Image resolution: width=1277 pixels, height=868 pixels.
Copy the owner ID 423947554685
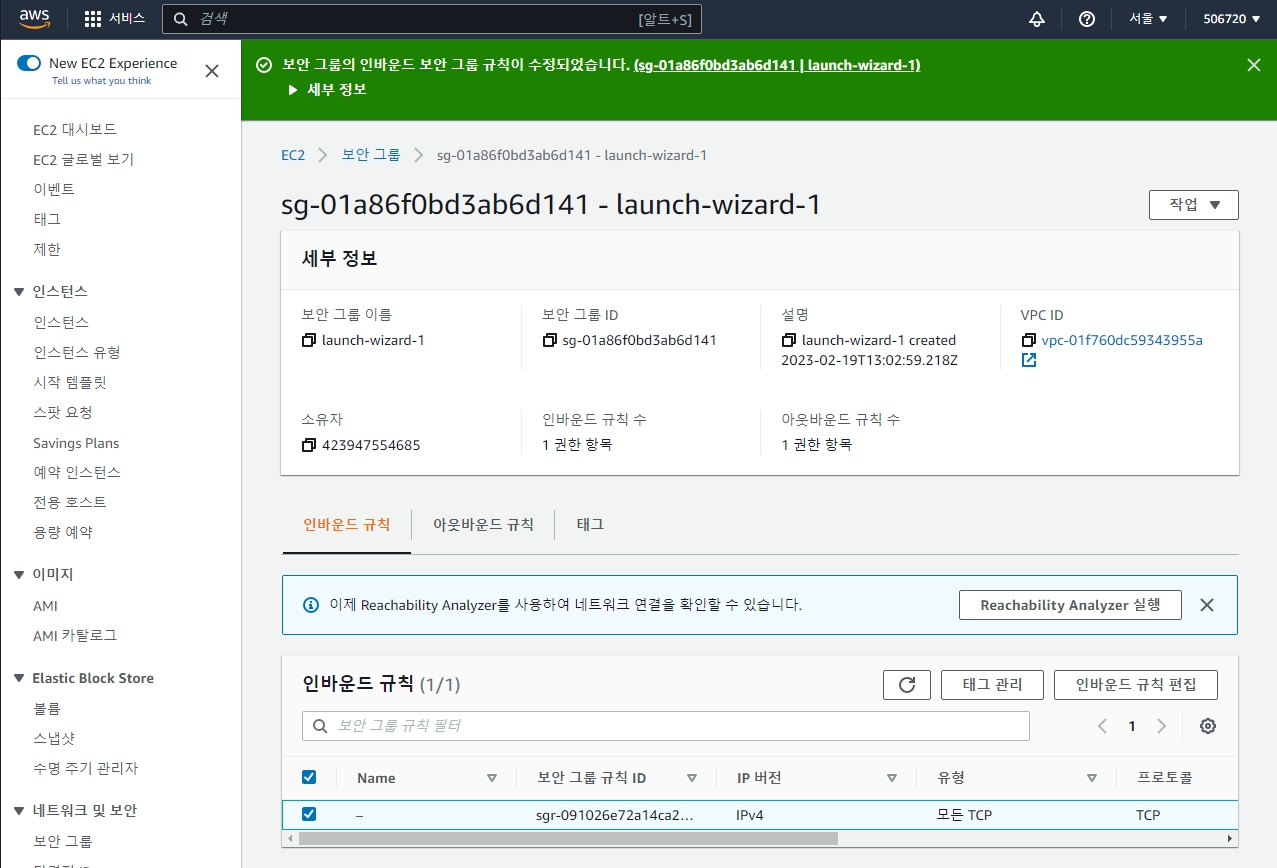pos(309,445)
